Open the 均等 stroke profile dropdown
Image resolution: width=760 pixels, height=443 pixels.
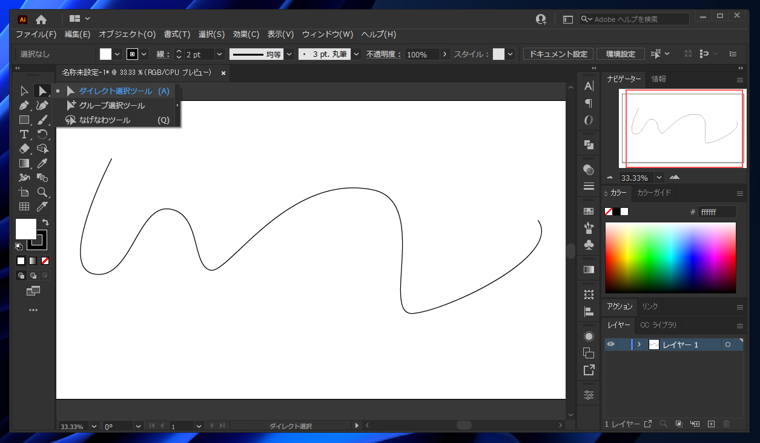(x=289, y=54)
